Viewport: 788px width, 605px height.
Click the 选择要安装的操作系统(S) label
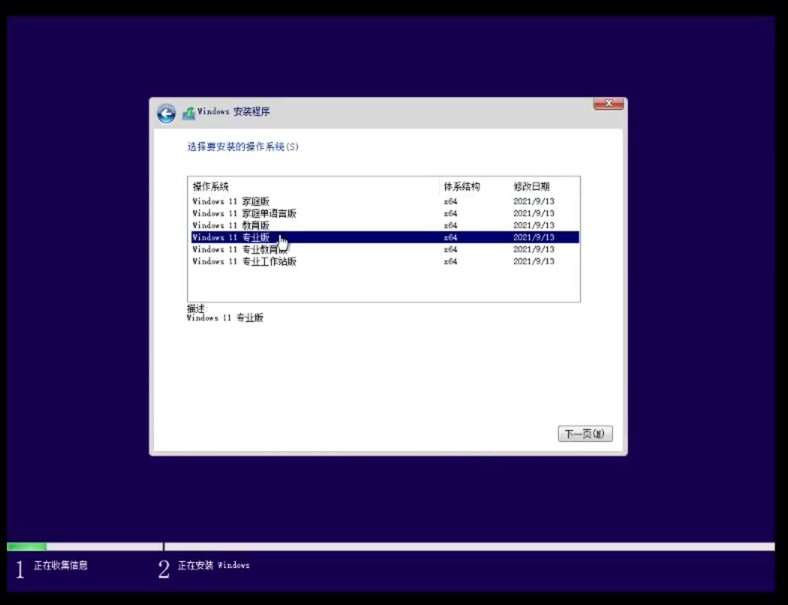click(243, 147)
